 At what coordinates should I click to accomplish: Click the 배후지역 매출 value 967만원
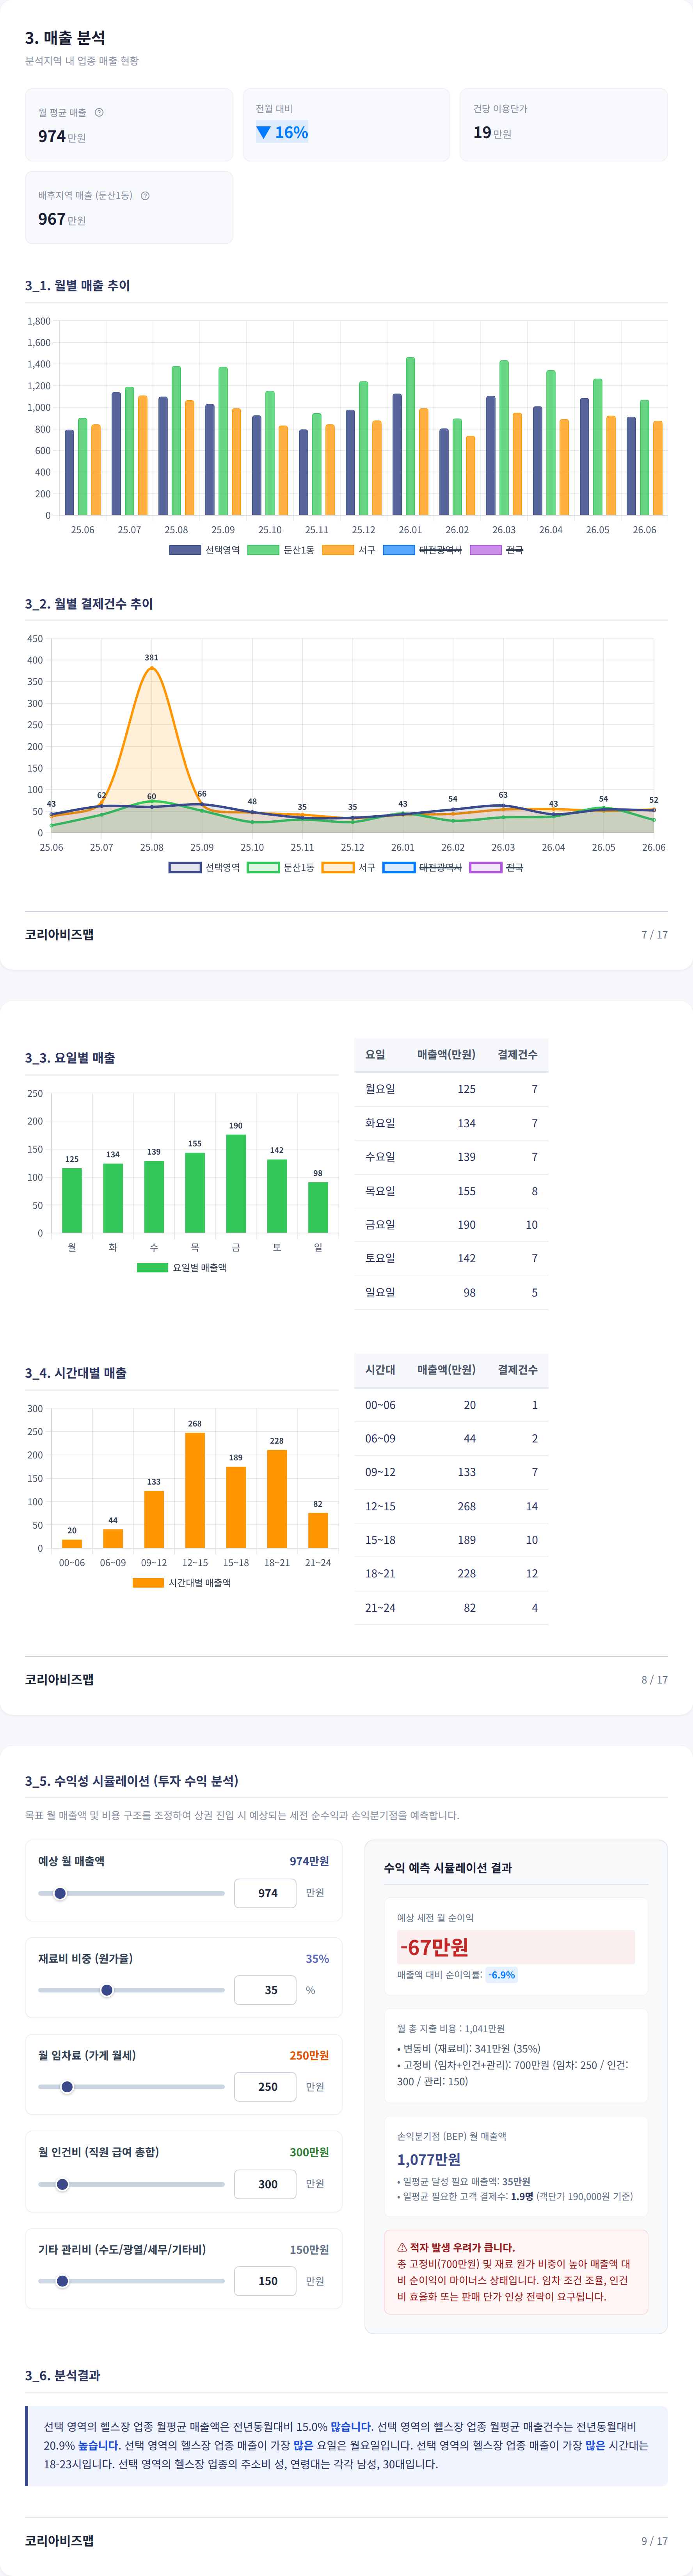pos(62,219)
